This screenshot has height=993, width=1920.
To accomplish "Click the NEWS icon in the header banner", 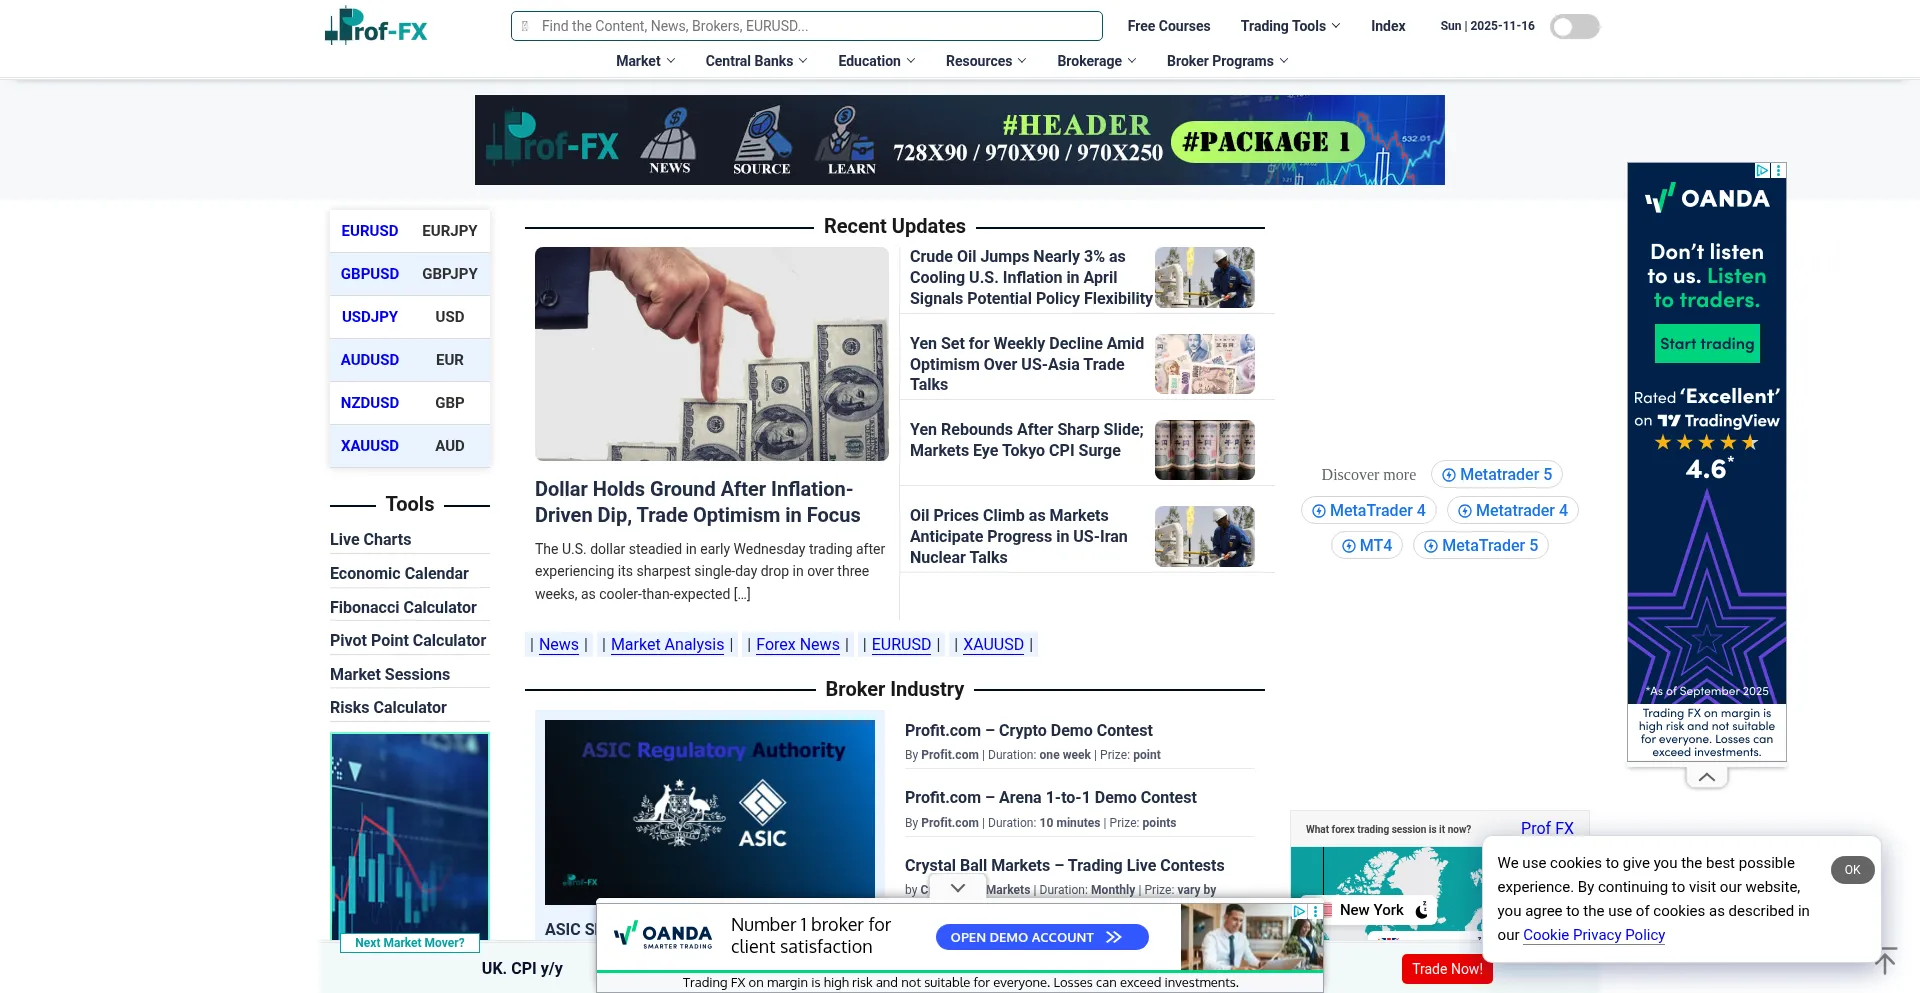I will (x=669, y=142).
